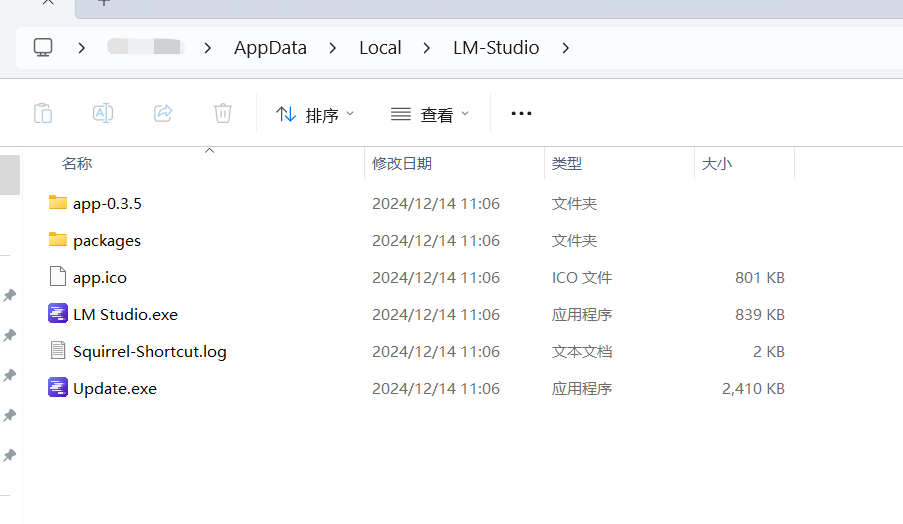
Task: Select the Update.exe application icon
Action: [x=58, y=388]
